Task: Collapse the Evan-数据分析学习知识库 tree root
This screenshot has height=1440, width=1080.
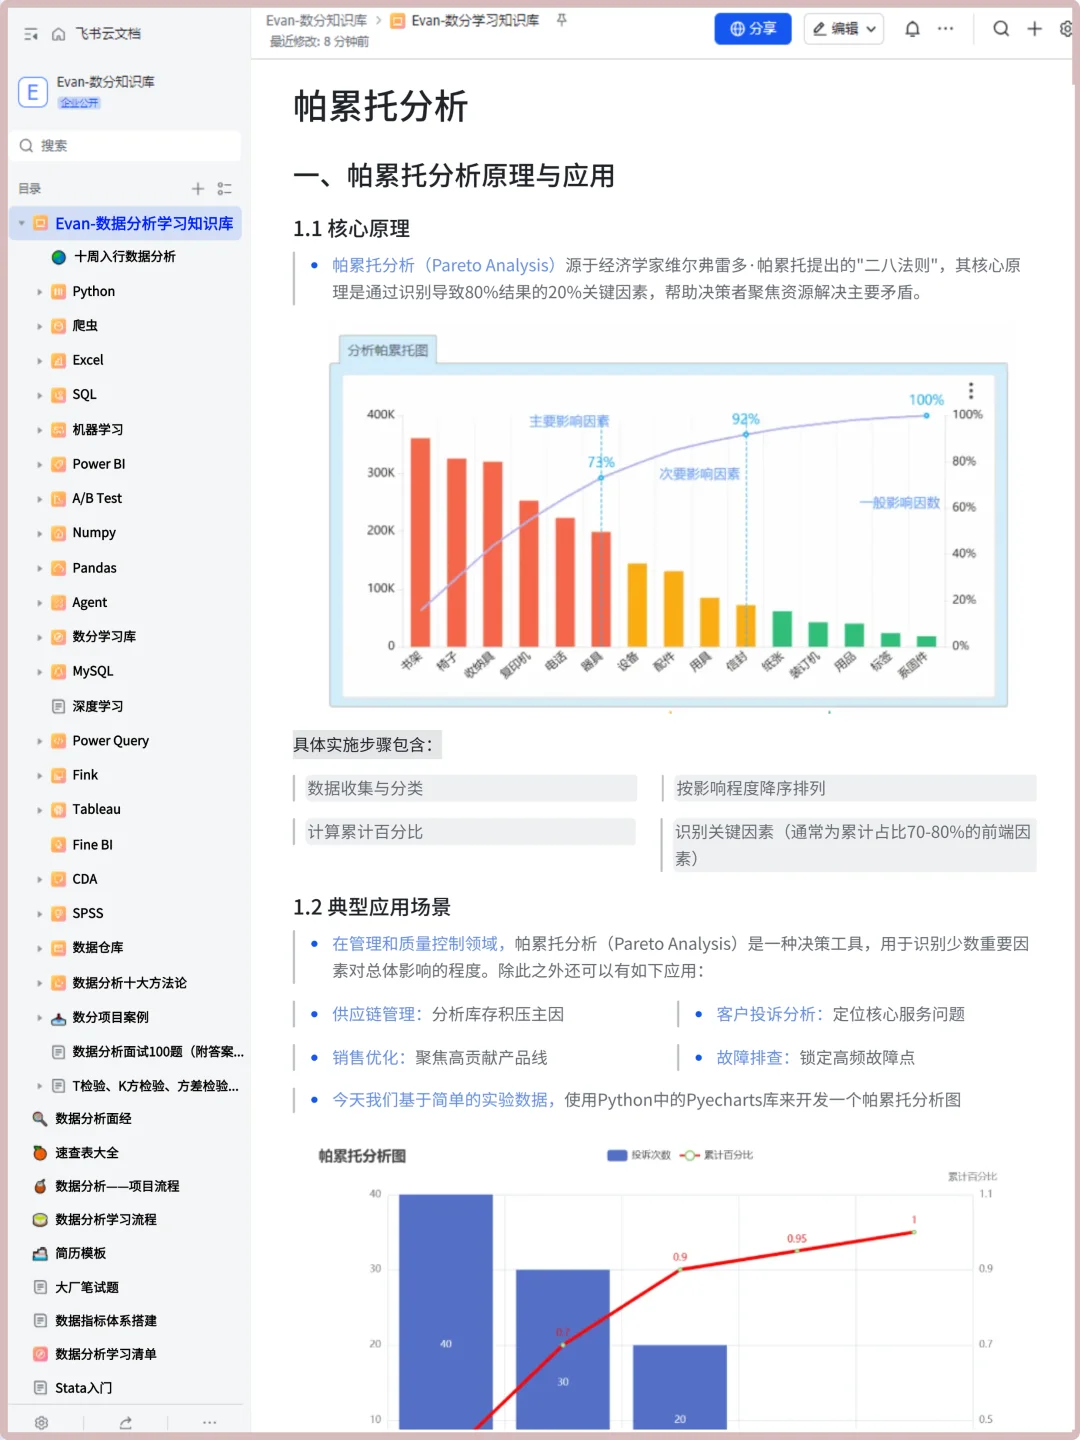Action: (22, 224)
